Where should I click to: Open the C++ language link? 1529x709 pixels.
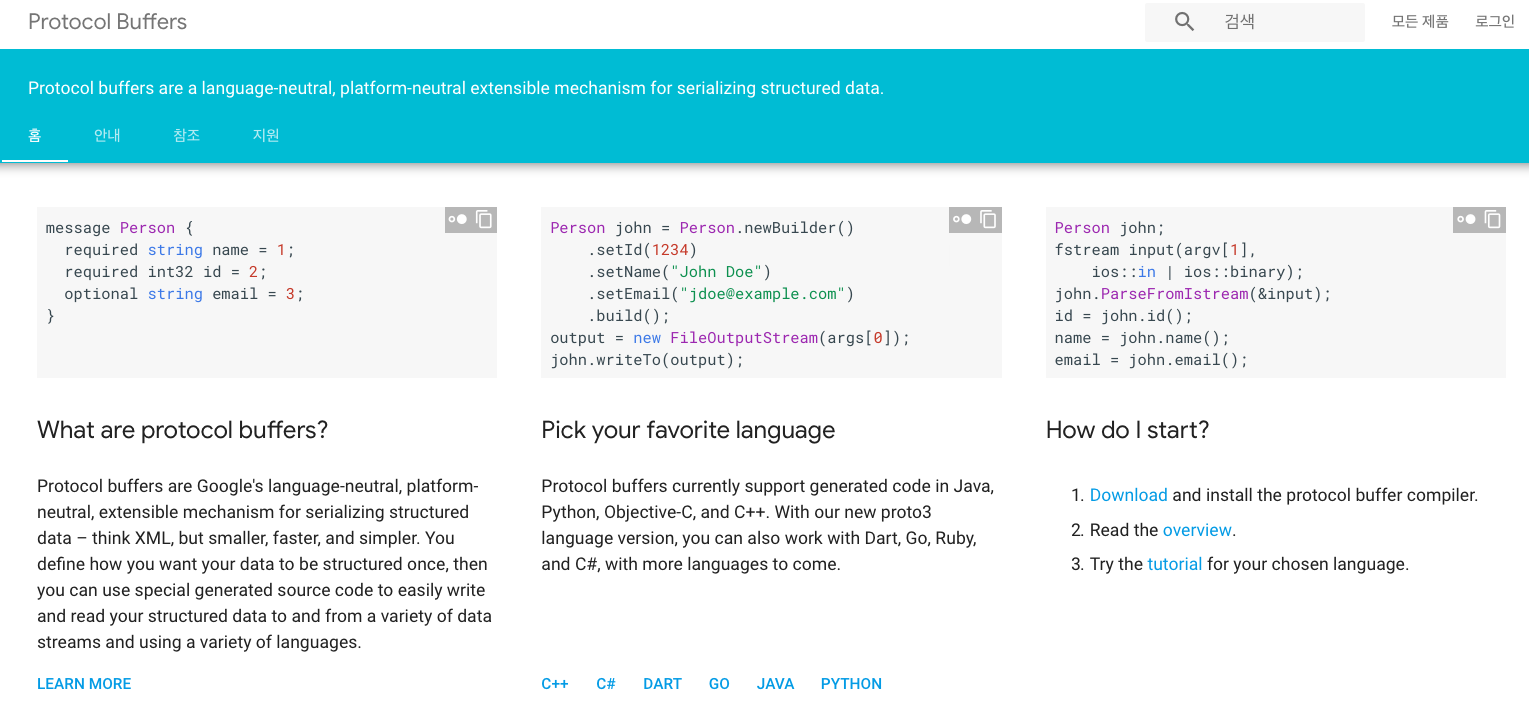(x=555, y=684)
